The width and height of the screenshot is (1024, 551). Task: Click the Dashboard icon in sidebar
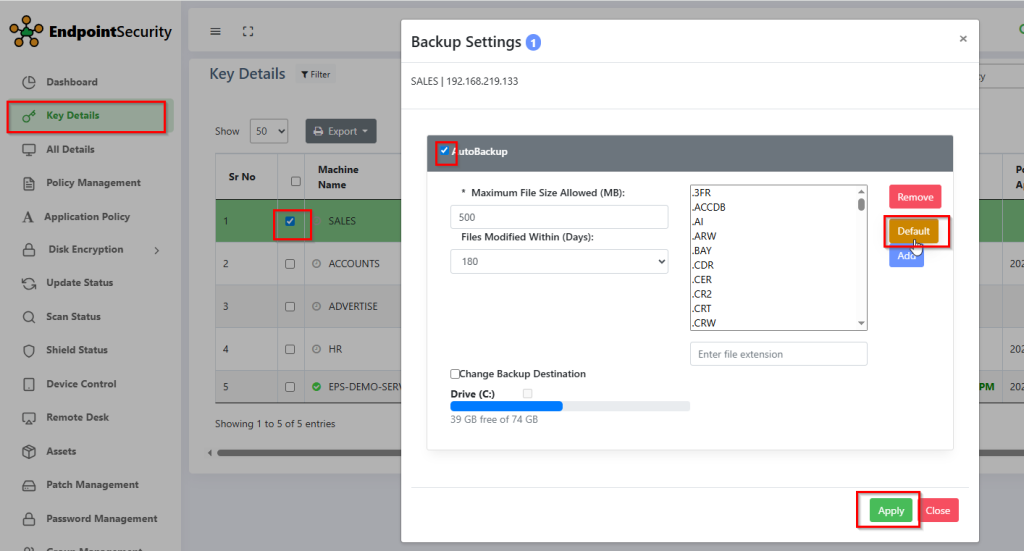point(29,82)
